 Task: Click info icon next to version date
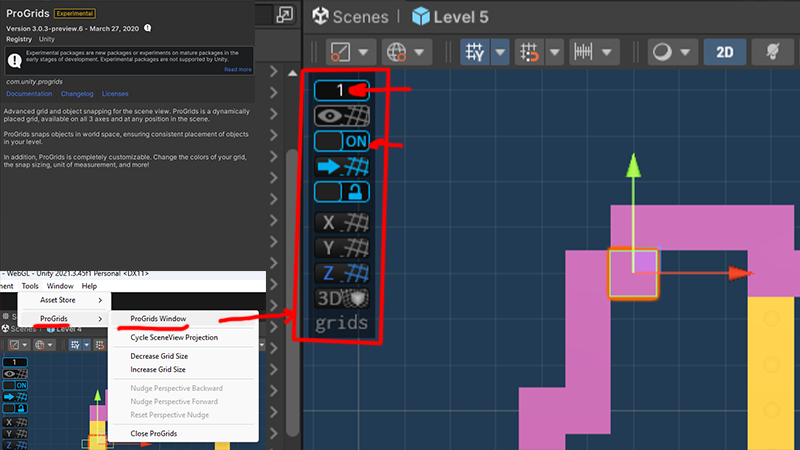coord(147,28)
